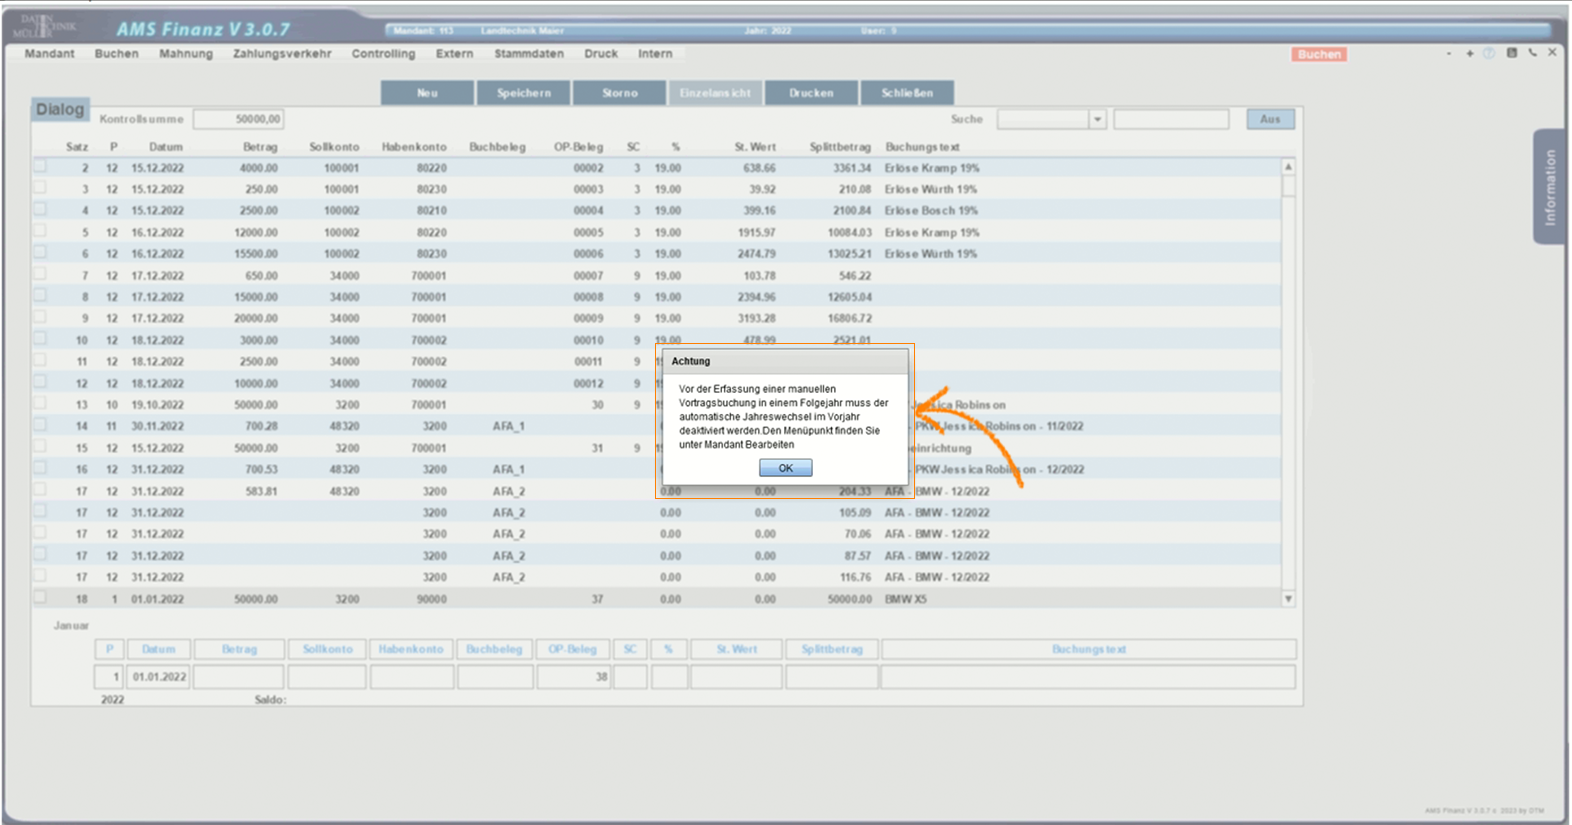Viewport: 1572px width, 825px height.
Task: Close the application with the X icon
Action: 1552,53
